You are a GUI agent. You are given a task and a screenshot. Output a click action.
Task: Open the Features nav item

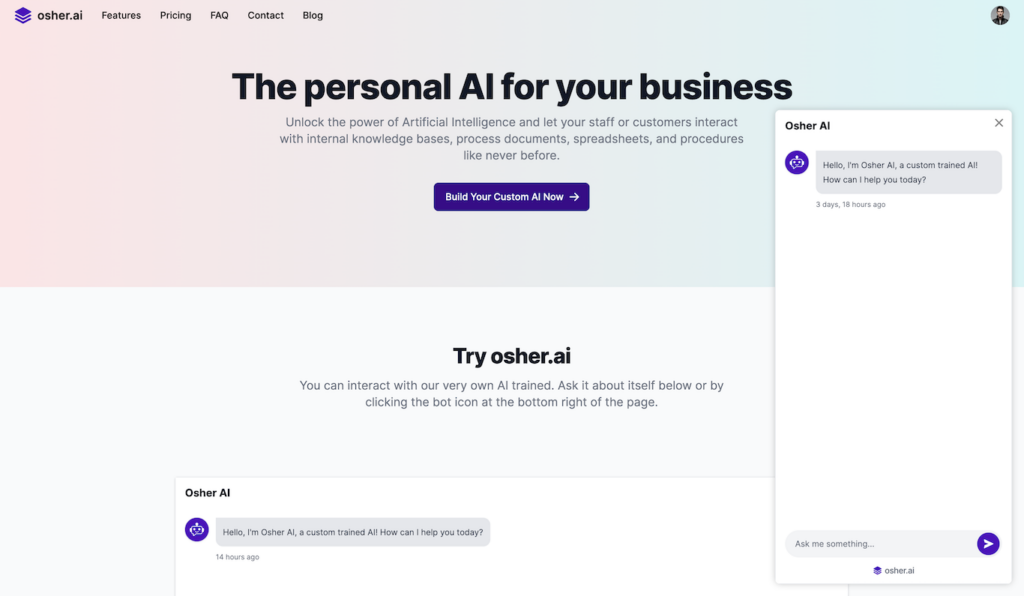[x=121, y=15]
